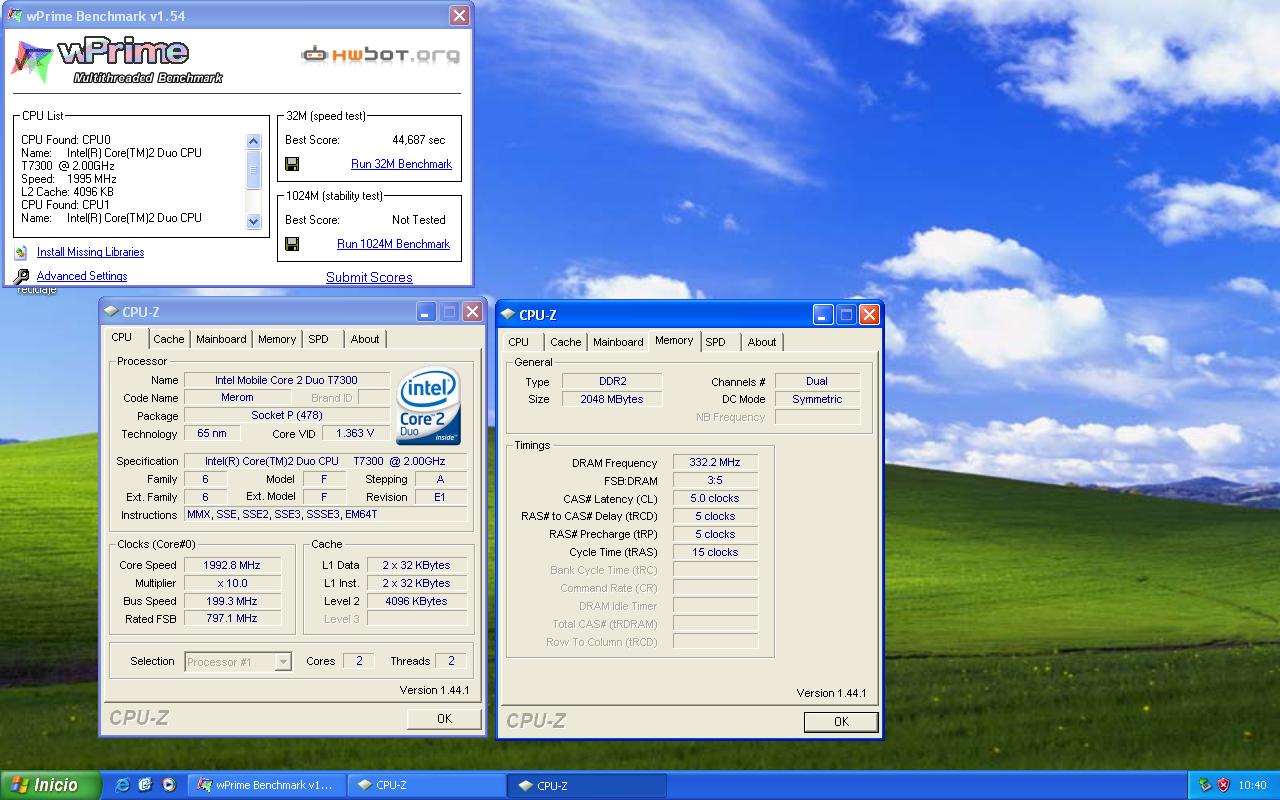This screenshot has height=800, width=1280.
Task: Click the save icon beside Run 1024M Benchmark
Action: (292, 244)
